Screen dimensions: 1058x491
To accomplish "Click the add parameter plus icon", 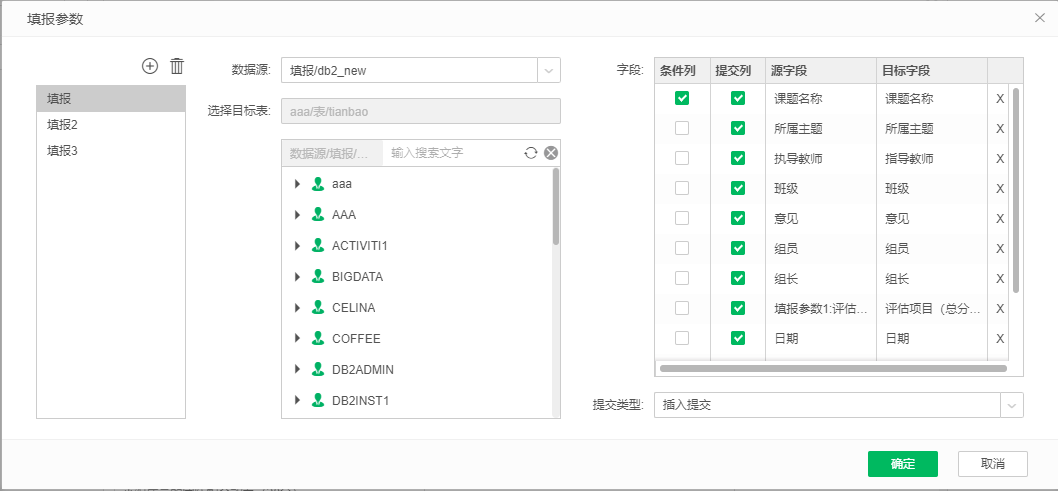I will click(150, 66).
